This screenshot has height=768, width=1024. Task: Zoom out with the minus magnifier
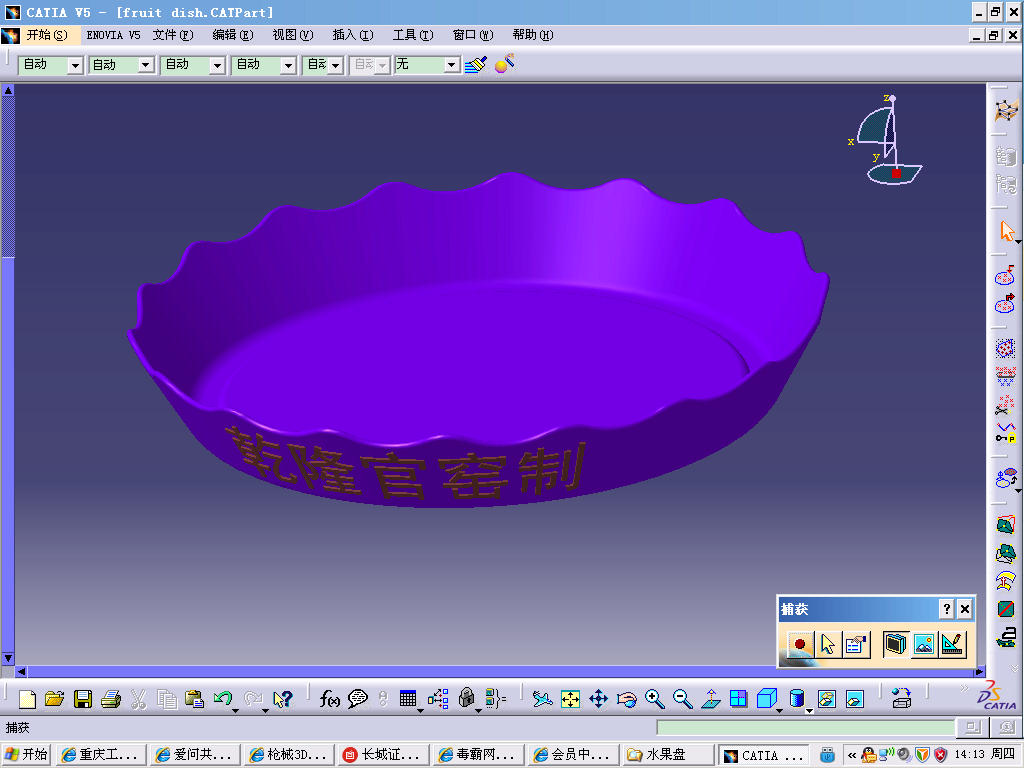click(682, 699)
